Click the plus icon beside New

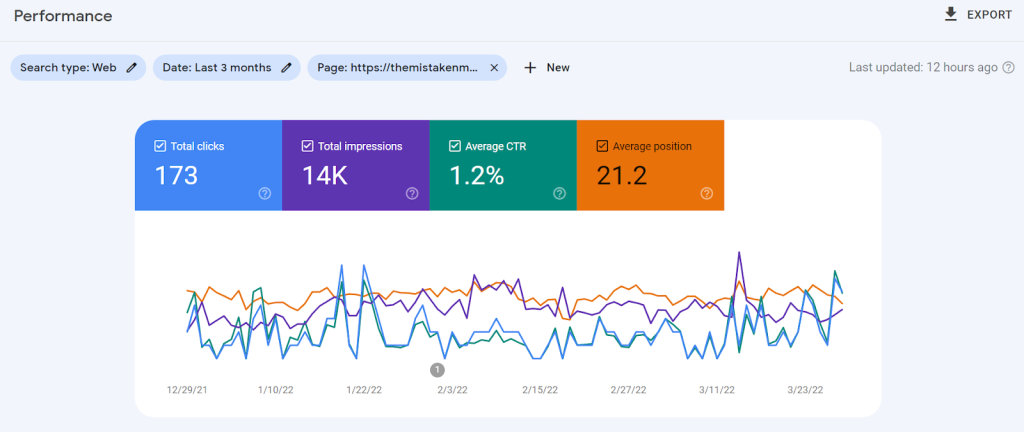point(530,67)
